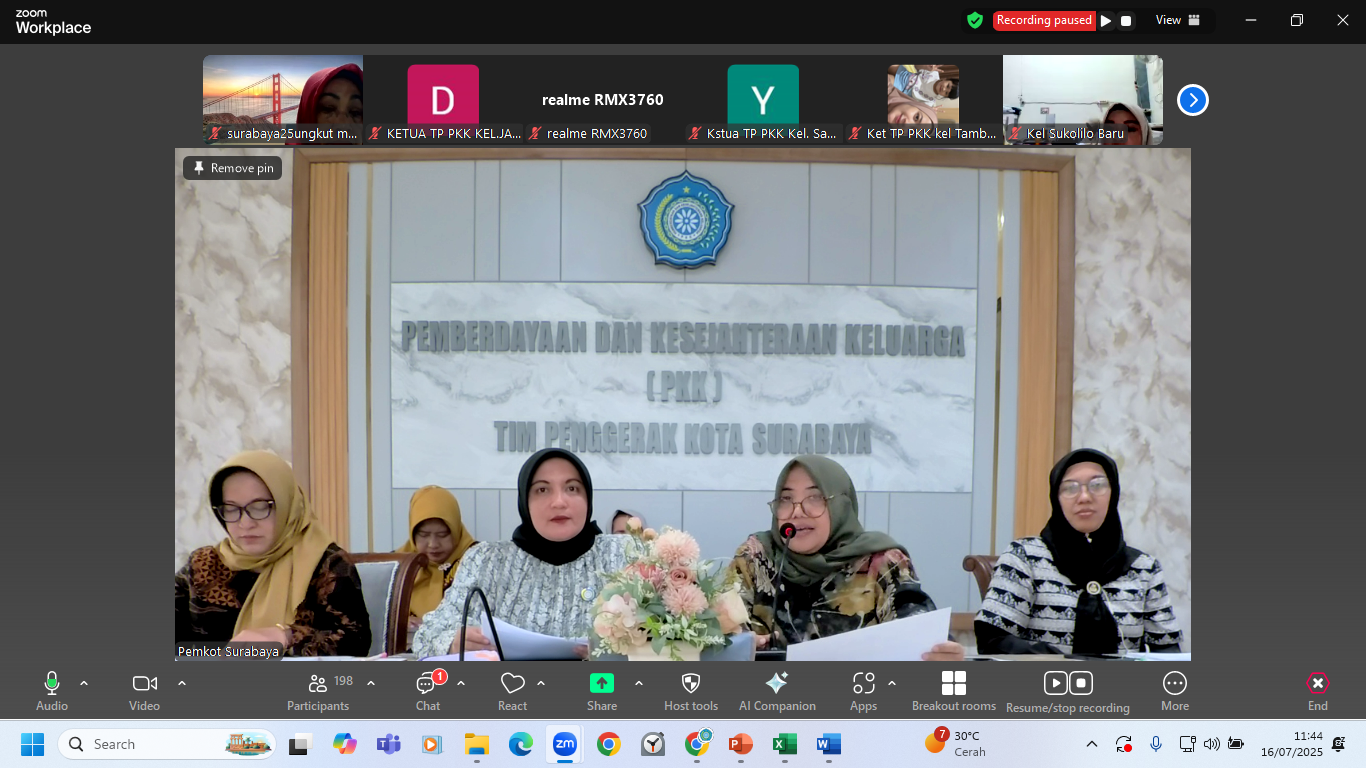Open Copilot from the taskbar

[x=345, y=744]
